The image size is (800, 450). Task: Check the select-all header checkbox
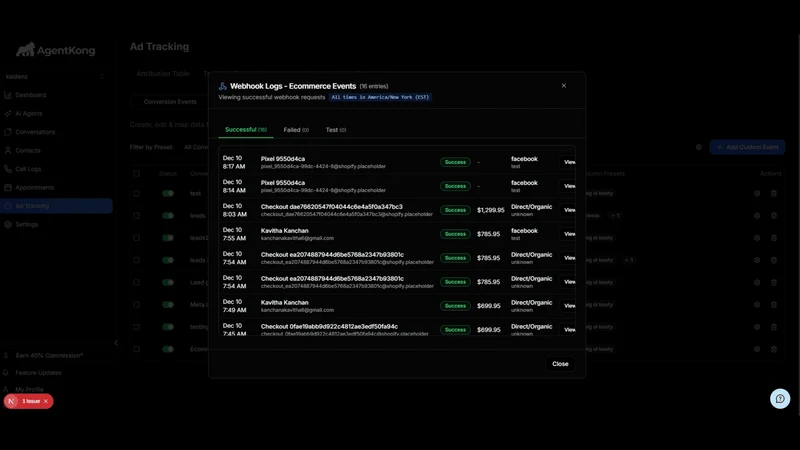136,173
